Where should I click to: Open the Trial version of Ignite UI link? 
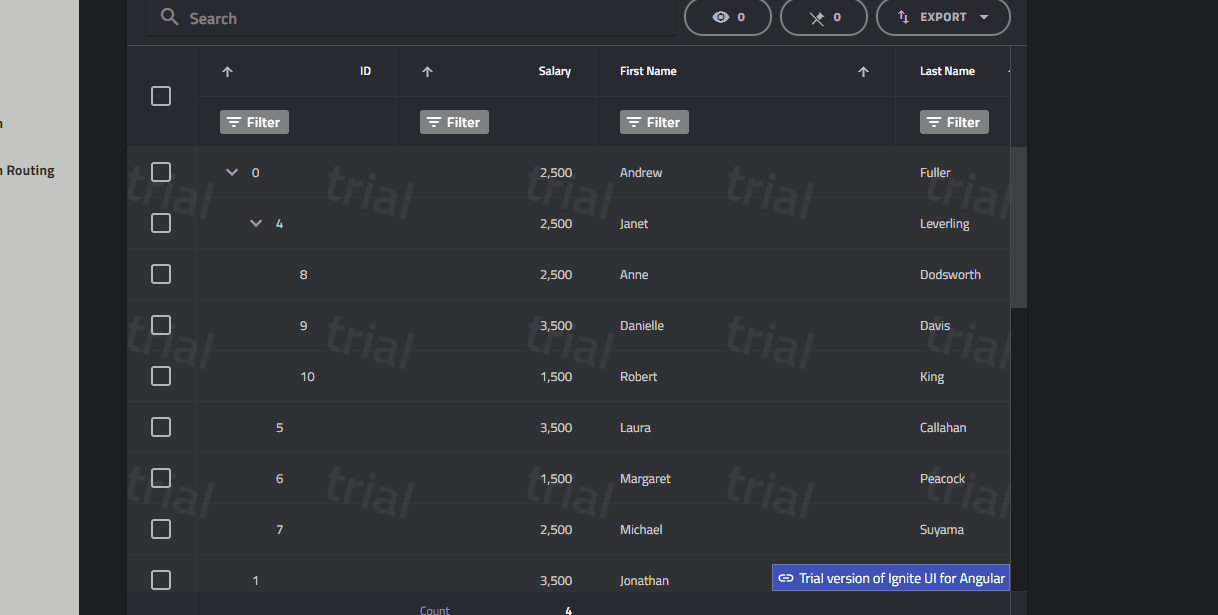coord(890,577)
